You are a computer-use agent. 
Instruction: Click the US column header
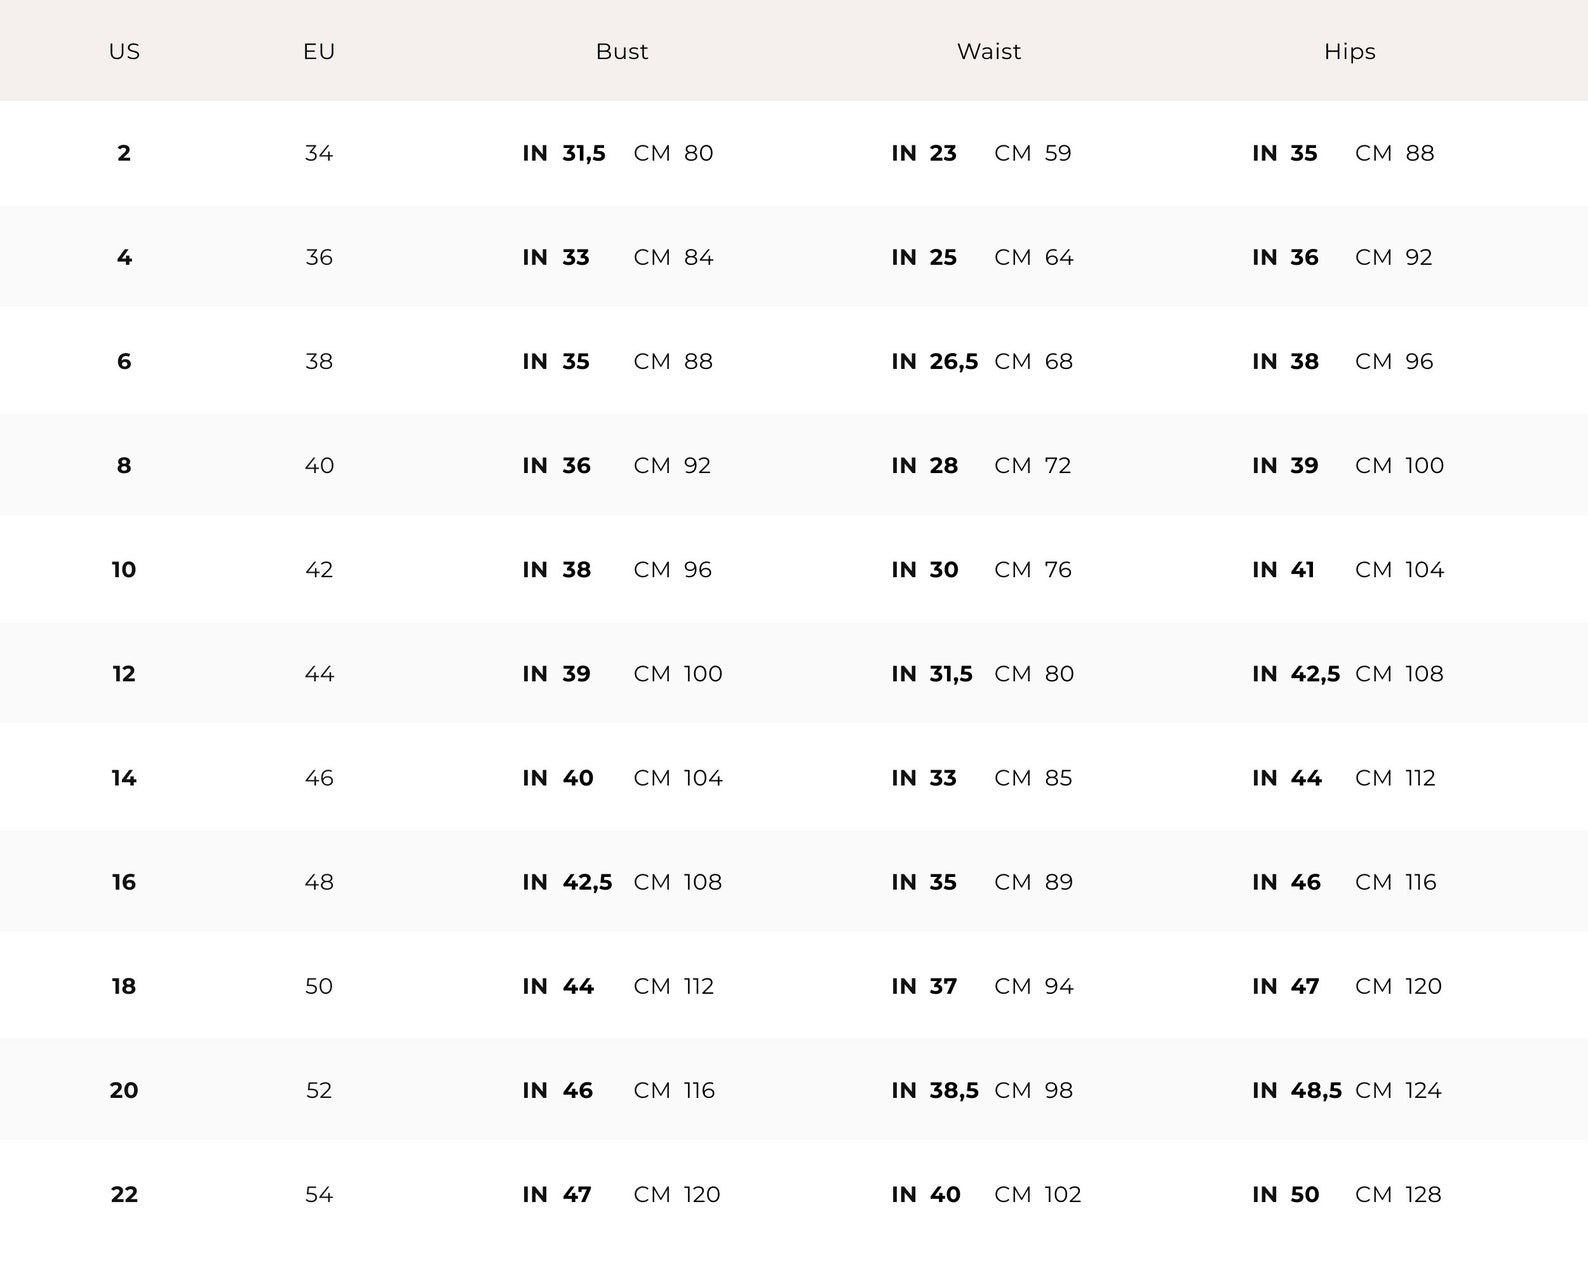click(124, 51)
